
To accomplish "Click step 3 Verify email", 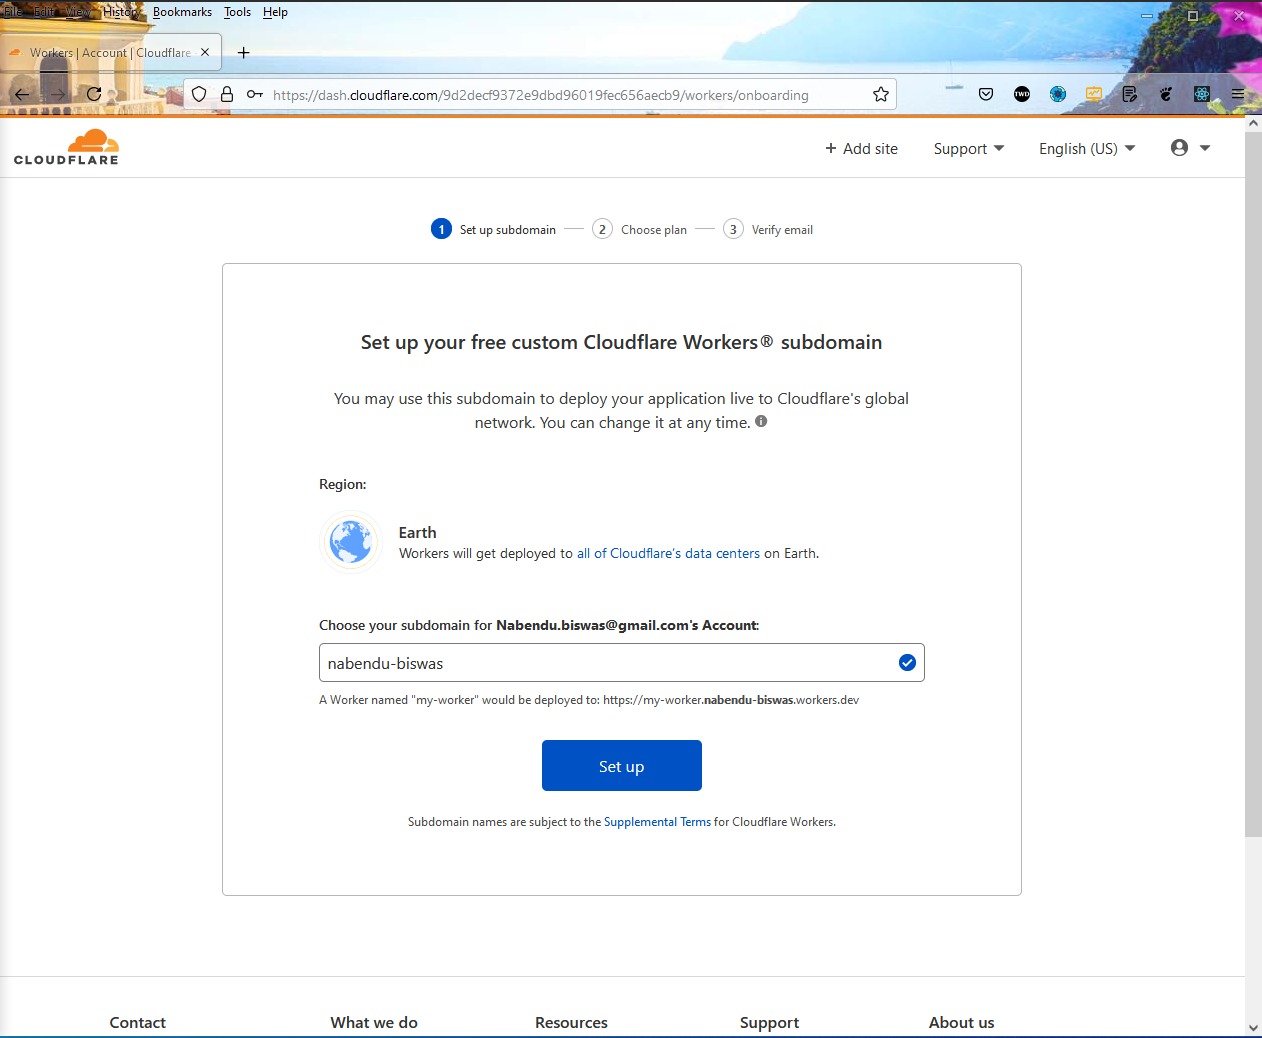I will click(x=768, y=229).
